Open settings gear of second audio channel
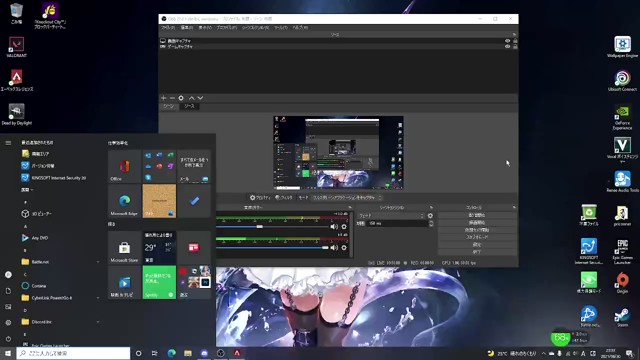This screenshot has width=640, height=360. [x=344, y=248]
